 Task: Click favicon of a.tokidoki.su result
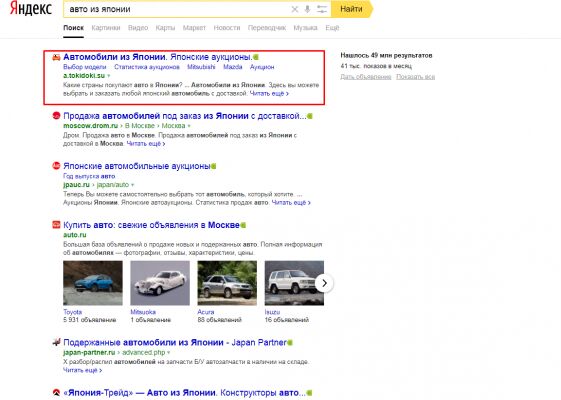[56, 57]
